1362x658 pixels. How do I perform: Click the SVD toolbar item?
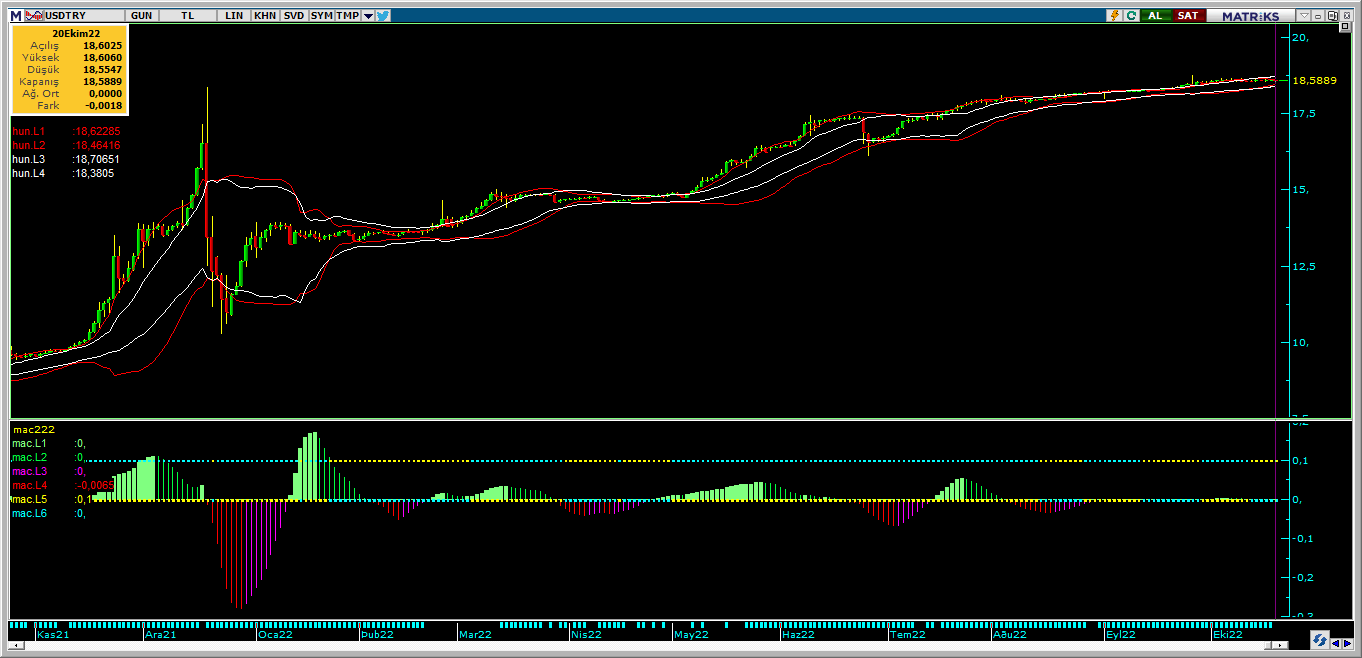pos(294,16)
